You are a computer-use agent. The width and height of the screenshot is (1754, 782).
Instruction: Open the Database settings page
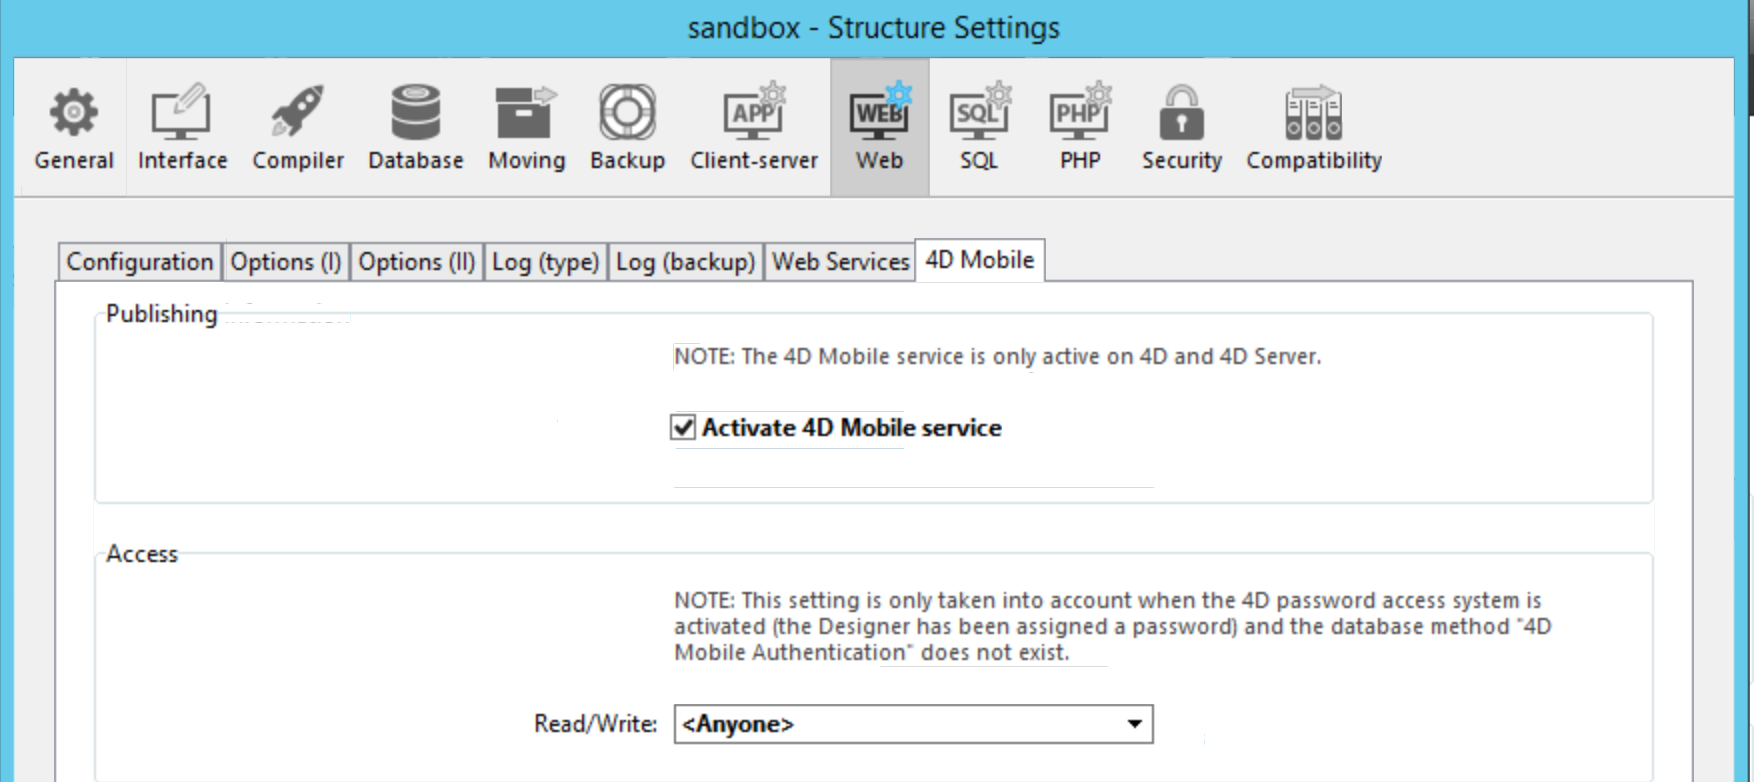416,128
